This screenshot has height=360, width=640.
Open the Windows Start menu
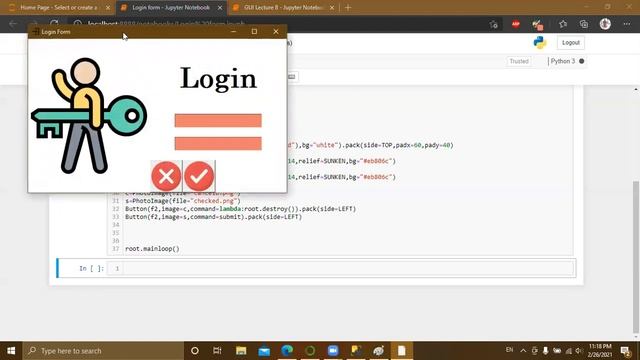[x=11, y=351]
